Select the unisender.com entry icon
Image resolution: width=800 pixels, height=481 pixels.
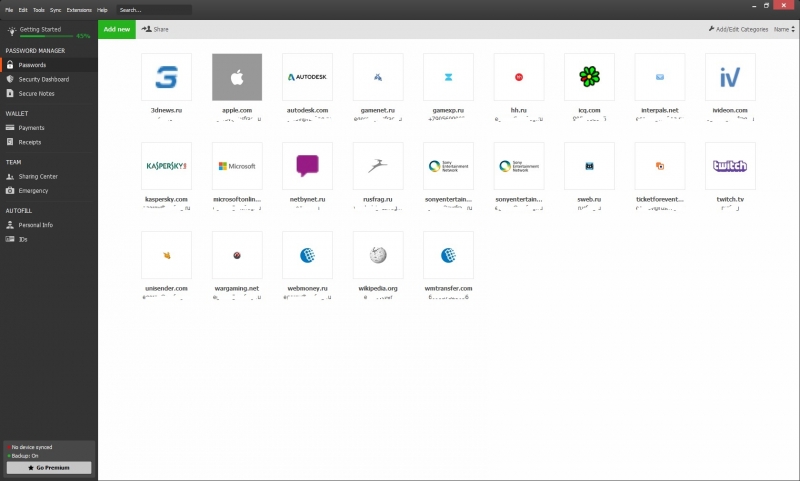[166, 255]
